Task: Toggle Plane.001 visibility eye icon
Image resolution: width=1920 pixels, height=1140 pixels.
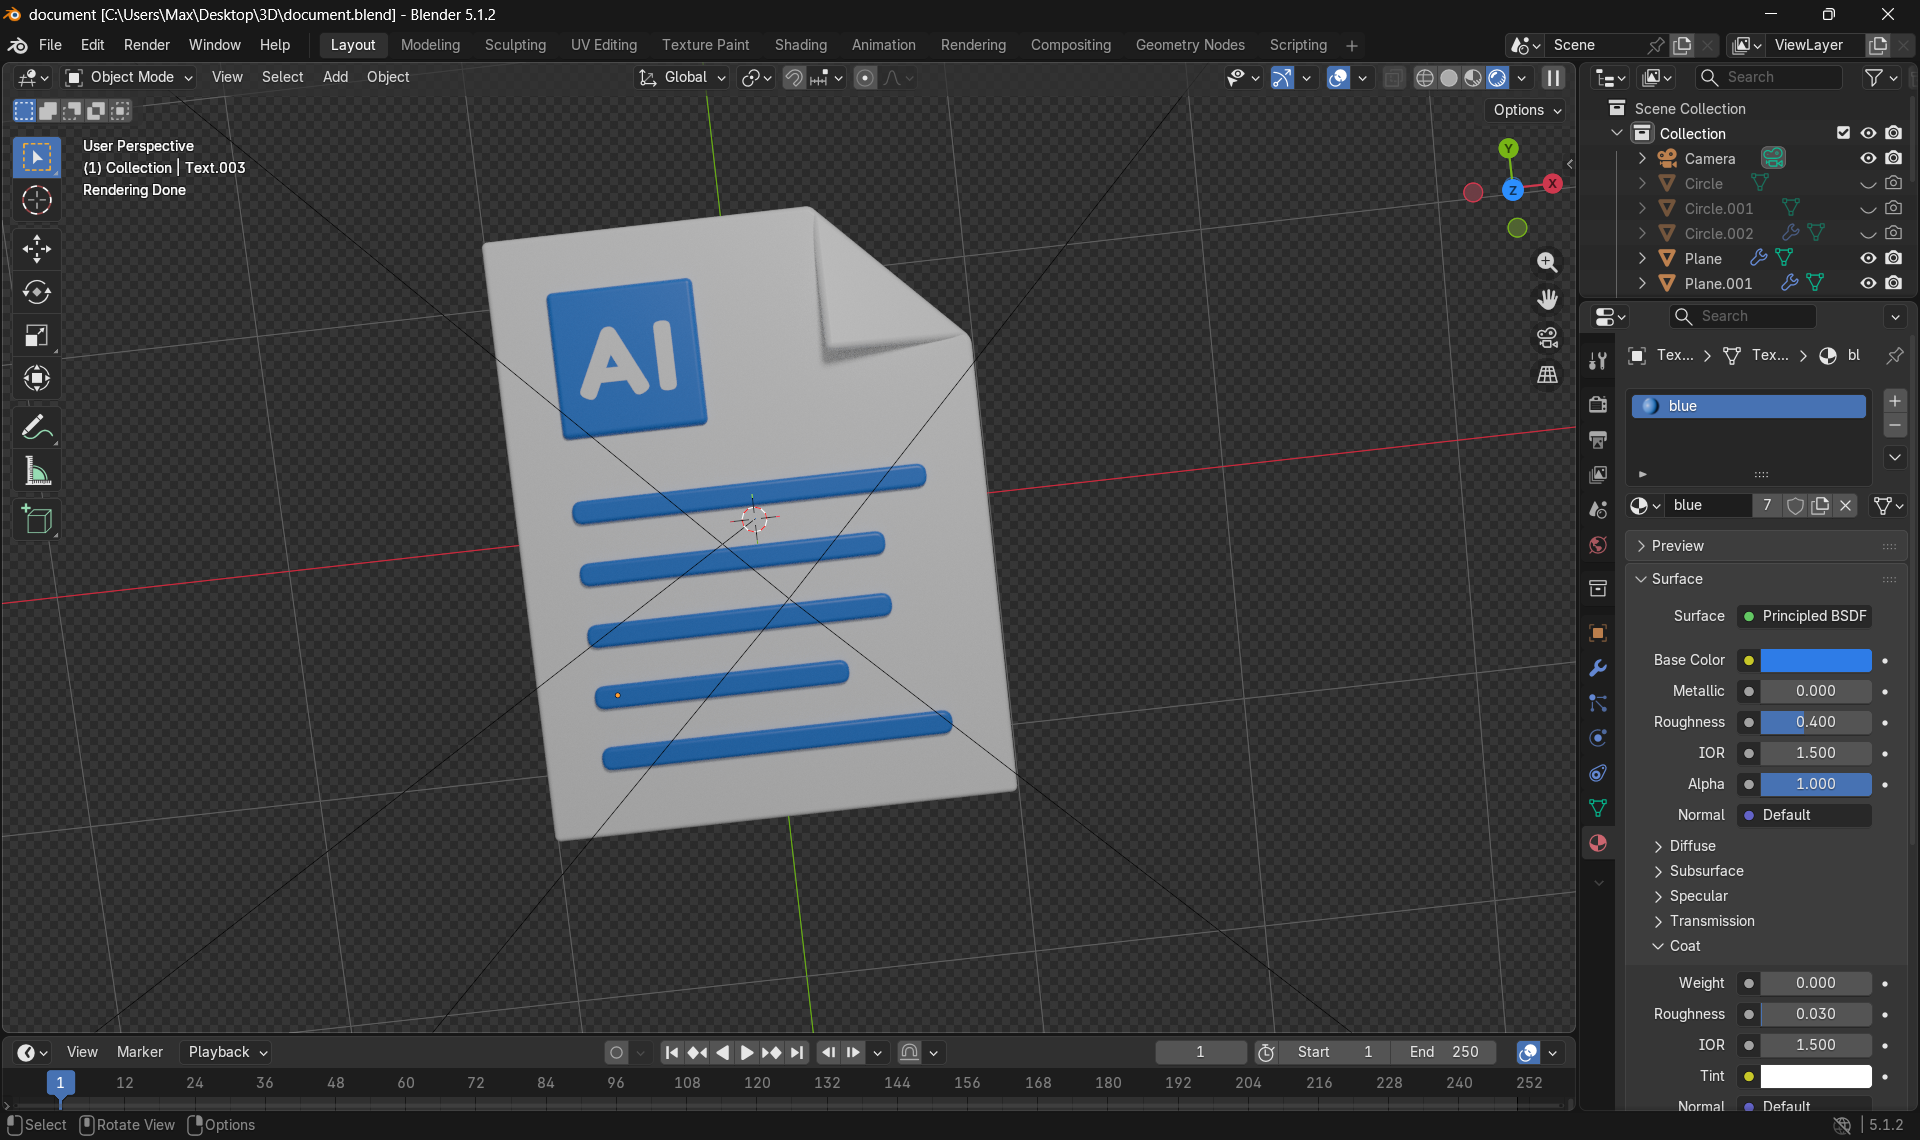Action: 1868,283
